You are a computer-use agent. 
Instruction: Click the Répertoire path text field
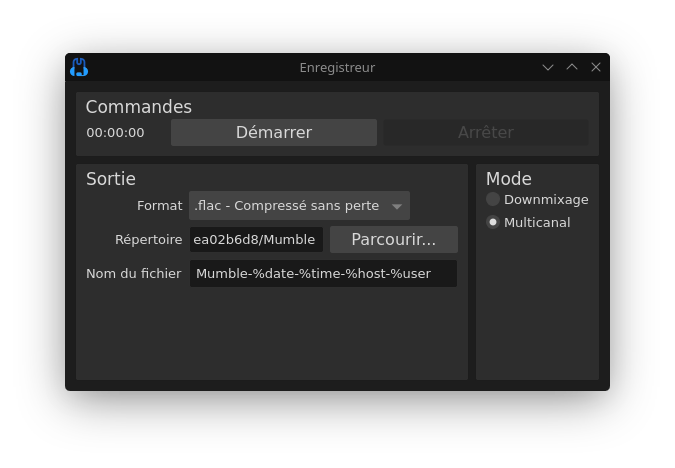tap(256, 240)
